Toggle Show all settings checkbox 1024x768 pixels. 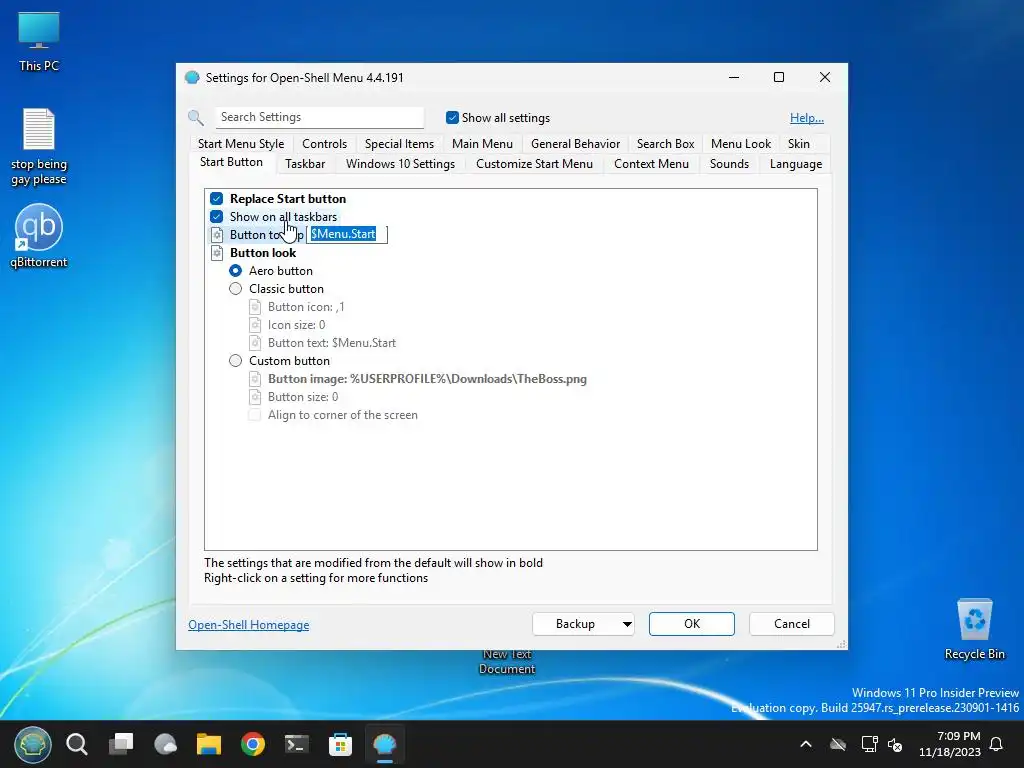click(452, 118)
